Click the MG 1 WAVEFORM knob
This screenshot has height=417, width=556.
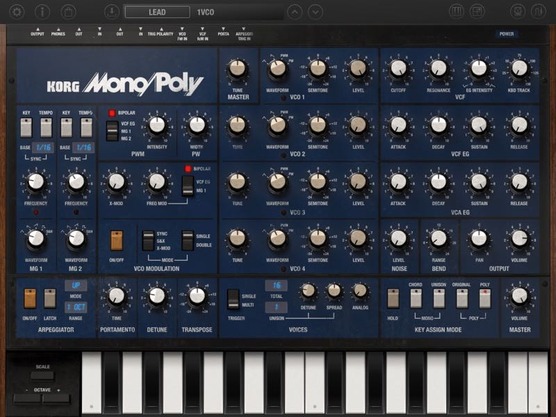pyautogui.click(x=36, y=239)
